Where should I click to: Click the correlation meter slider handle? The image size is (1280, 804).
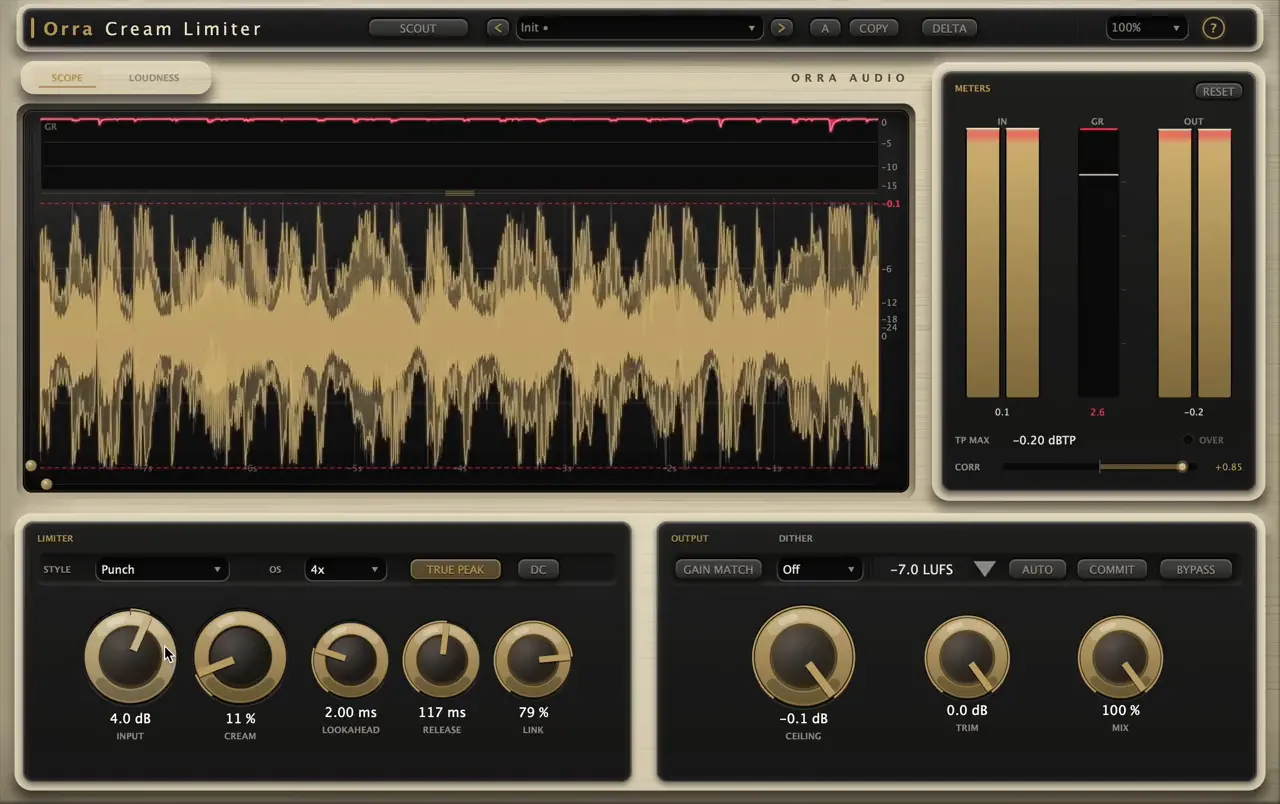click(1182, 467)
